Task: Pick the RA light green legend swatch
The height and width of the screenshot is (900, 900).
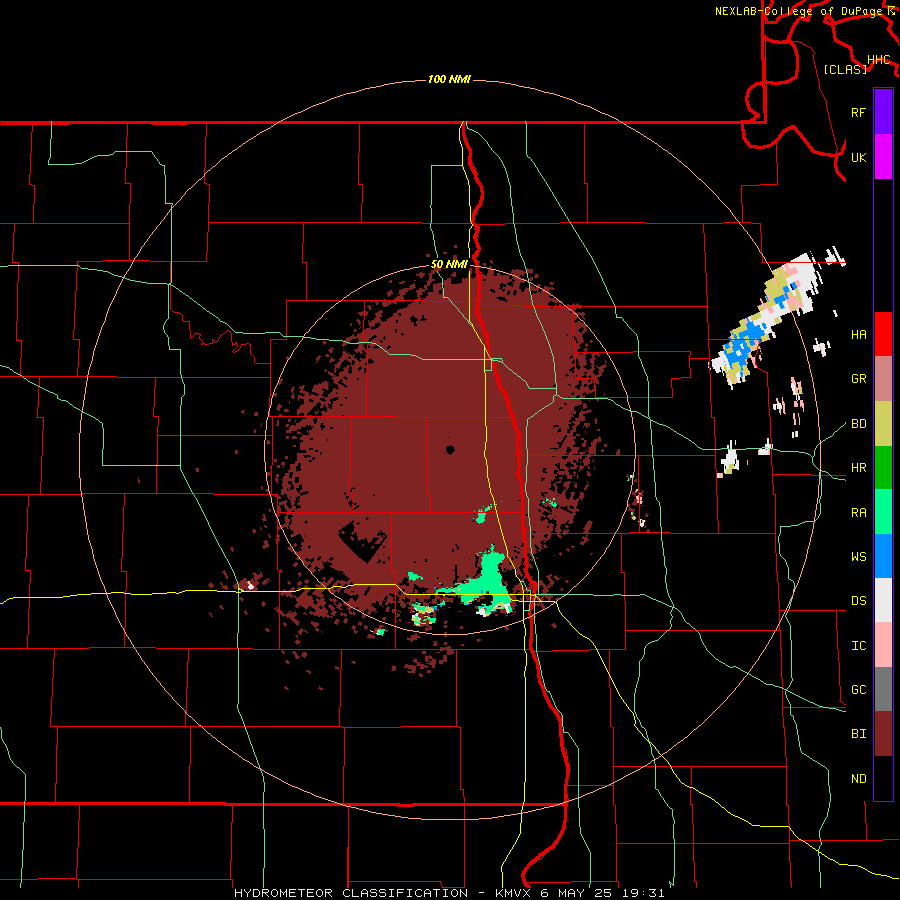Action: 883,512
